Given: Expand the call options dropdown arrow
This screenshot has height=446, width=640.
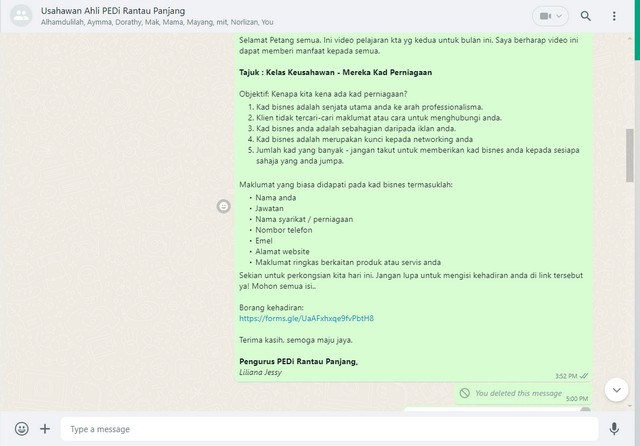Looking at the screenshot, I should pos(561,16).
